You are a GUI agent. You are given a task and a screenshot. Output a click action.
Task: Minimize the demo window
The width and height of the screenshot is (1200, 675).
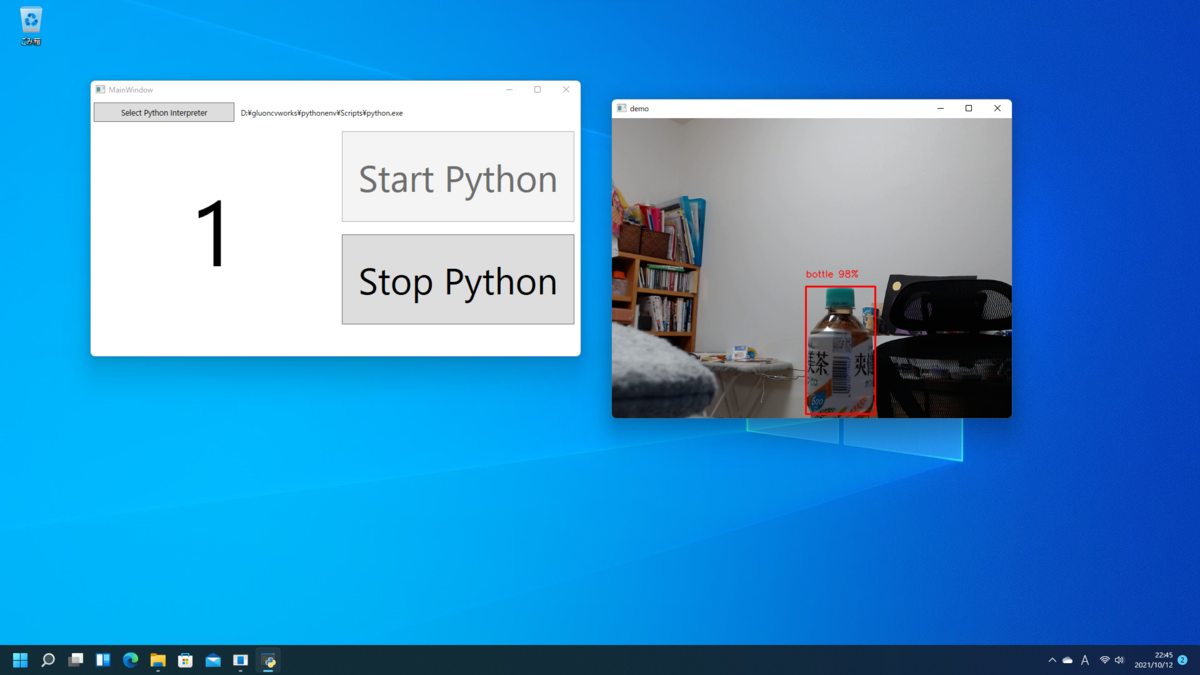tap(940, 108)
